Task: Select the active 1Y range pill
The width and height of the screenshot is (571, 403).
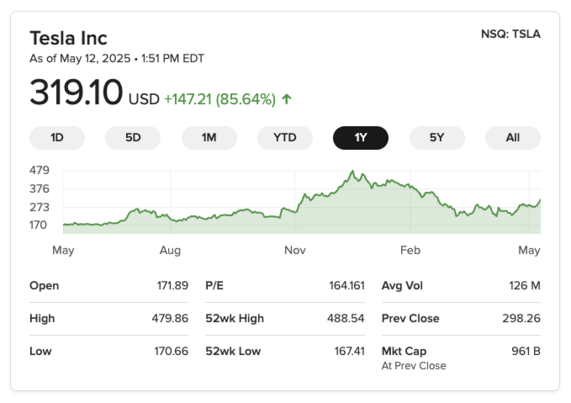Action: click(x=361, y=138)
